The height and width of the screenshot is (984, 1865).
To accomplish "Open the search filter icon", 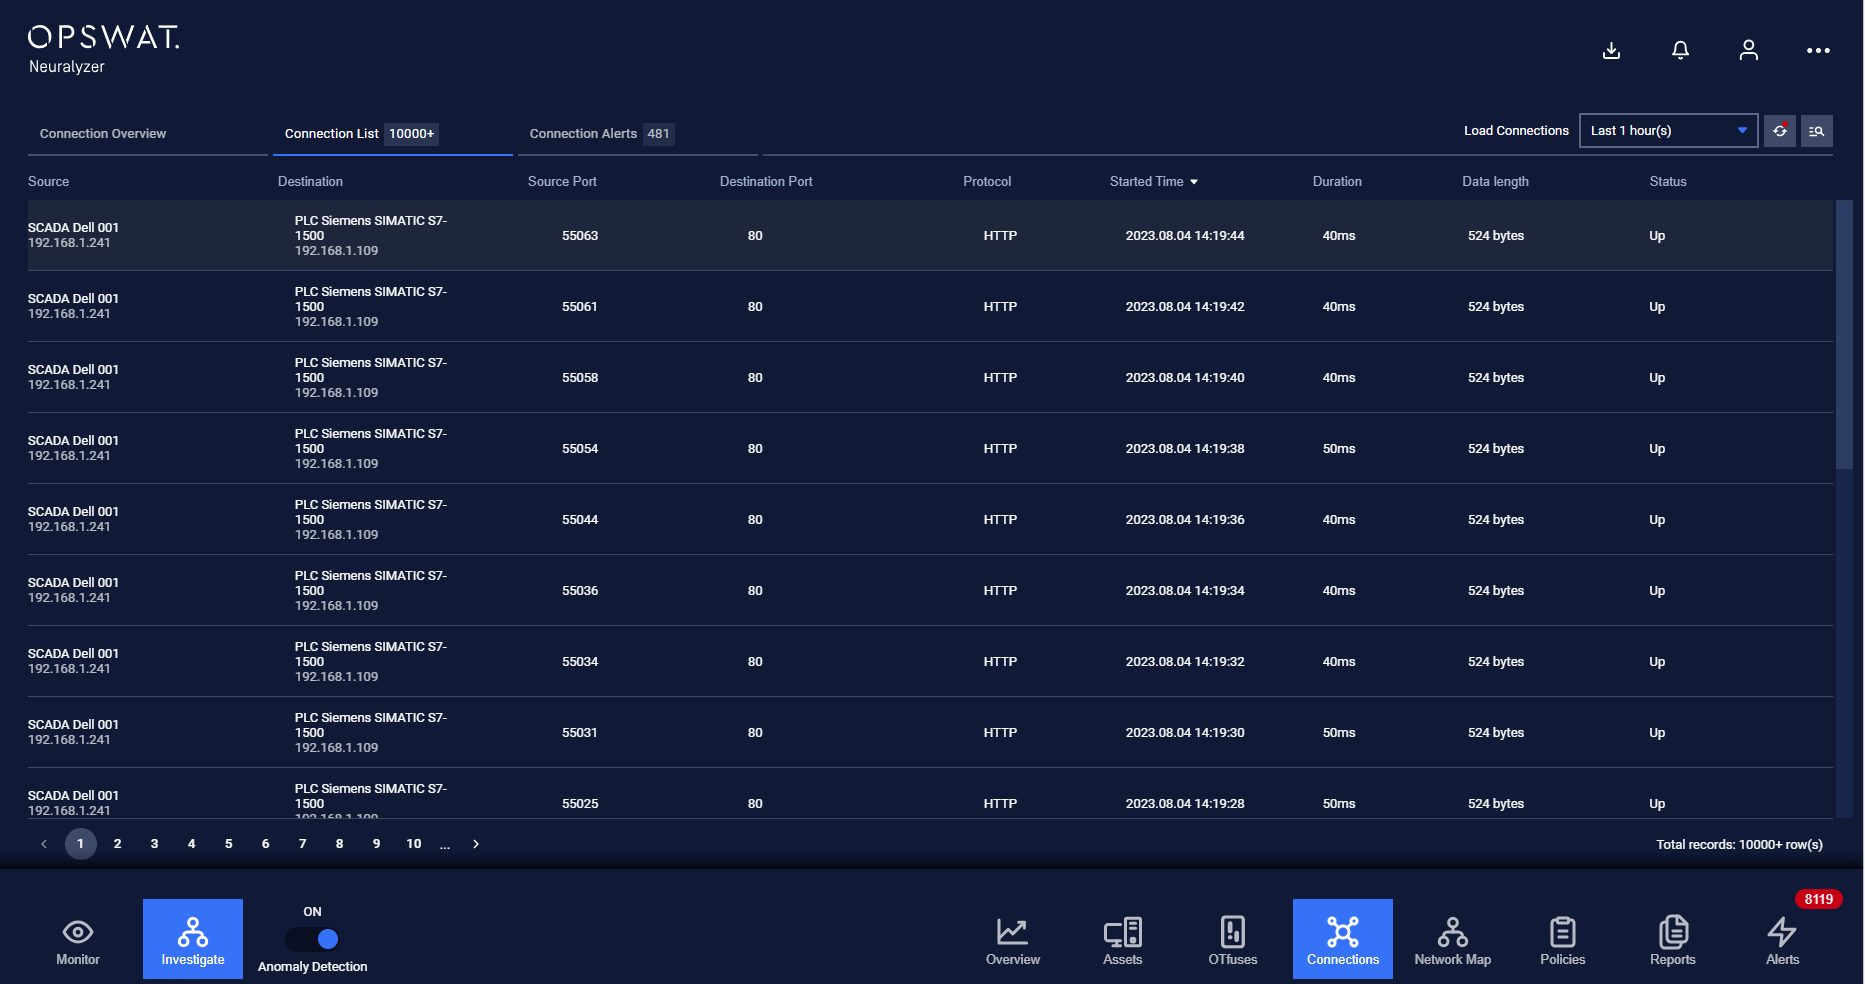I will point(1817,131).
